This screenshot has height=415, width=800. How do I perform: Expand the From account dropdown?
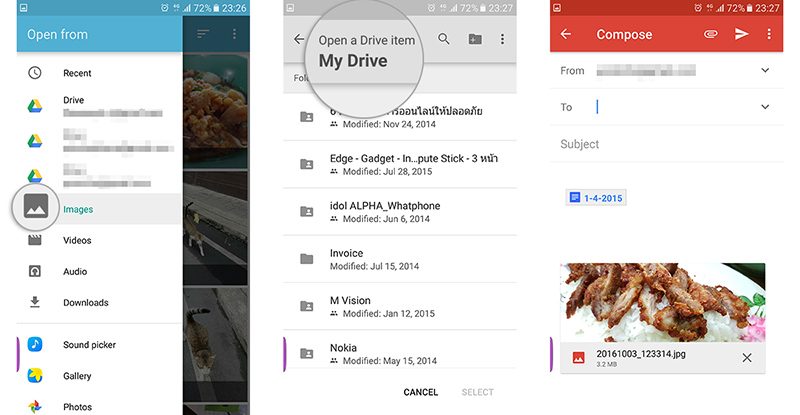(x=765, y=70)
